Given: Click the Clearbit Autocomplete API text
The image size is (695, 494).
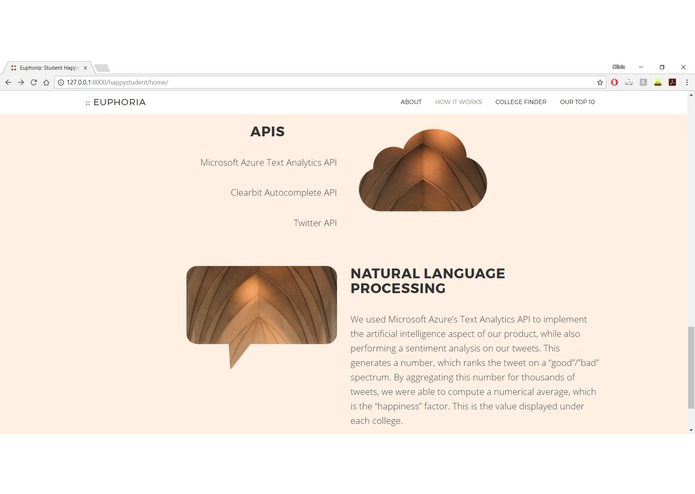Looking at the screenshot, I should (x=283, y=193).
